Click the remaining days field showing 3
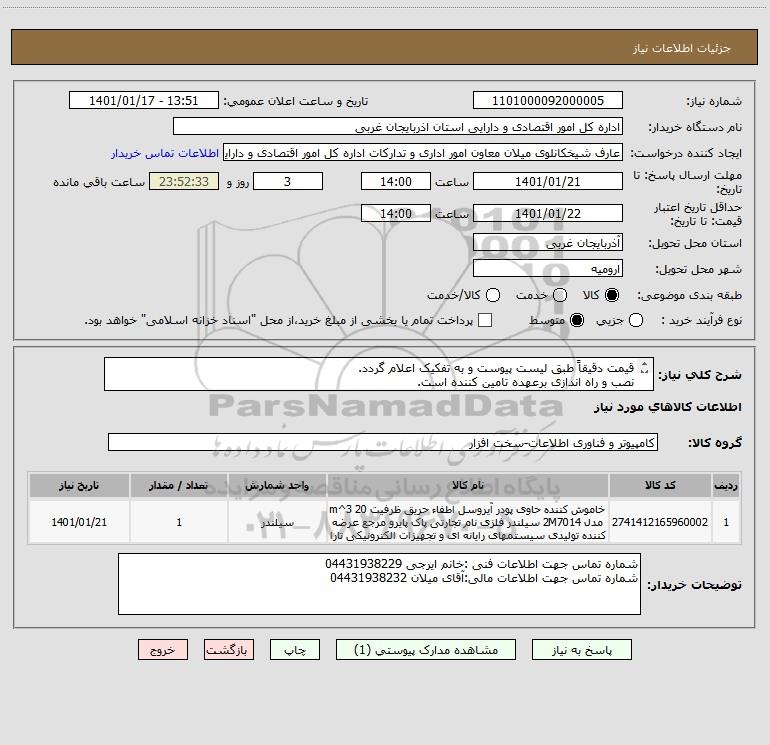Viewport: 770px width, 745px height. (x=287, y=181)
